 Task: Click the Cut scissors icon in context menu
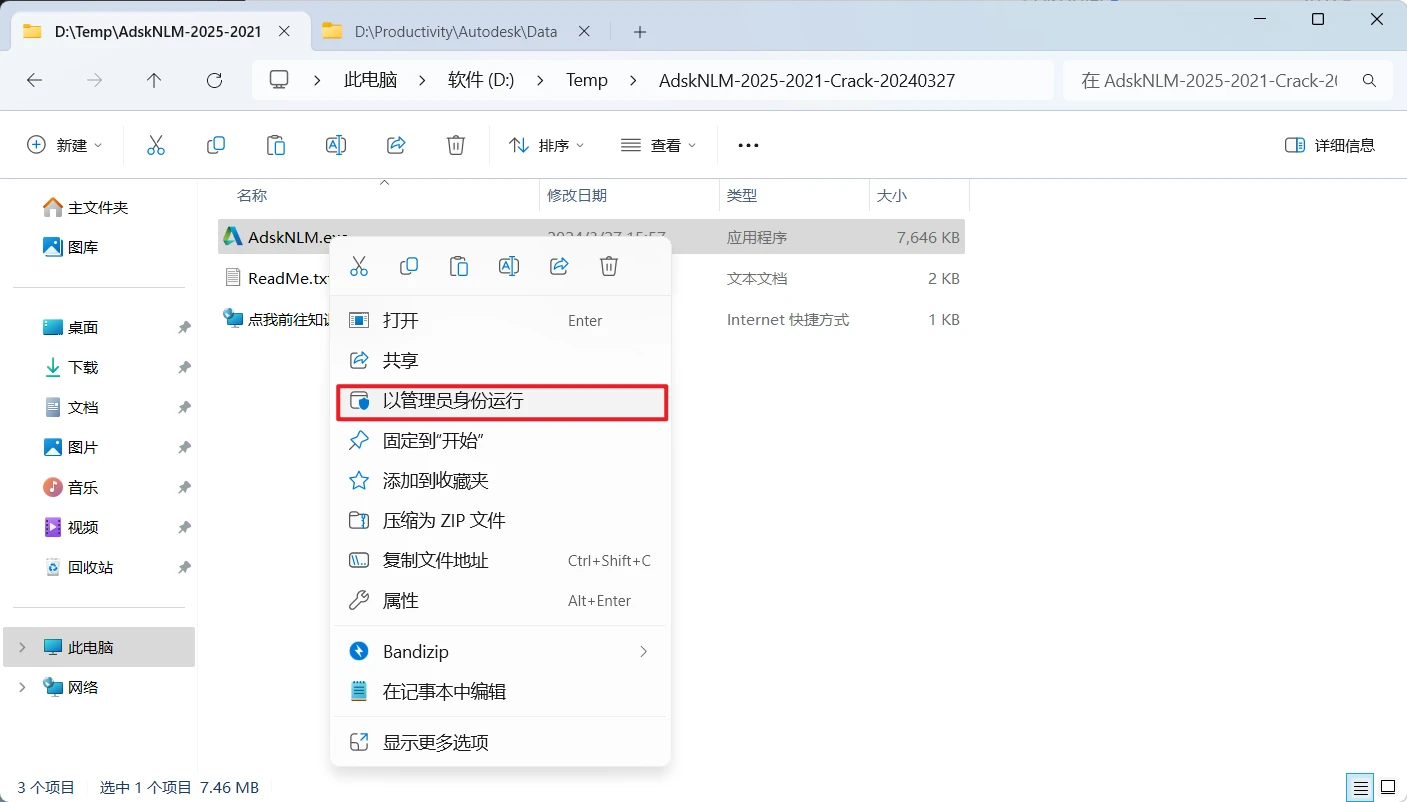(x=359, y=266)
